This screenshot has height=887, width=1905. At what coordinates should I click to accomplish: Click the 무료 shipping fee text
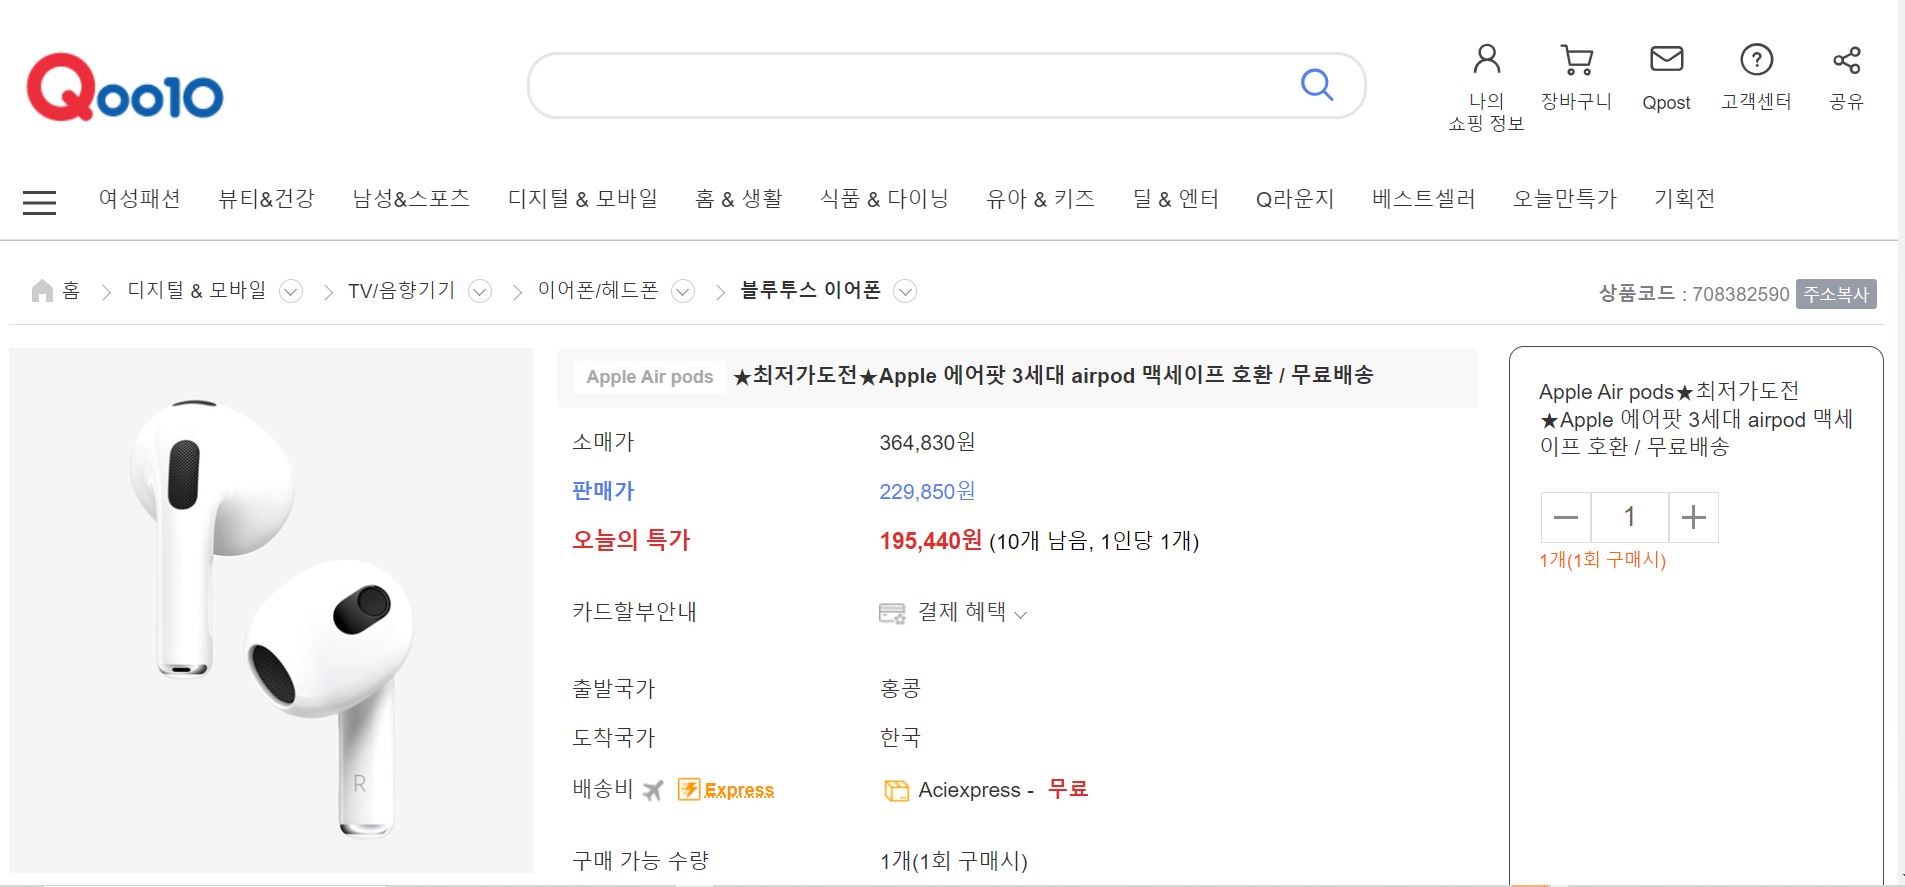[x=1067, y=789]
